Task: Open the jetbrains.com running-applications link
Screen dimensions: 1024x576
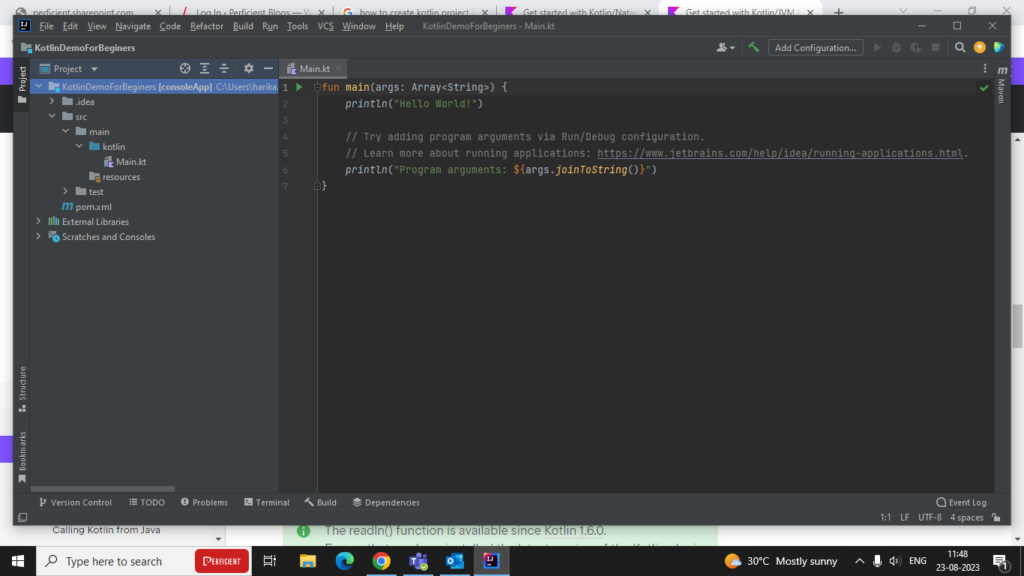Action: (x=780, y=154)
